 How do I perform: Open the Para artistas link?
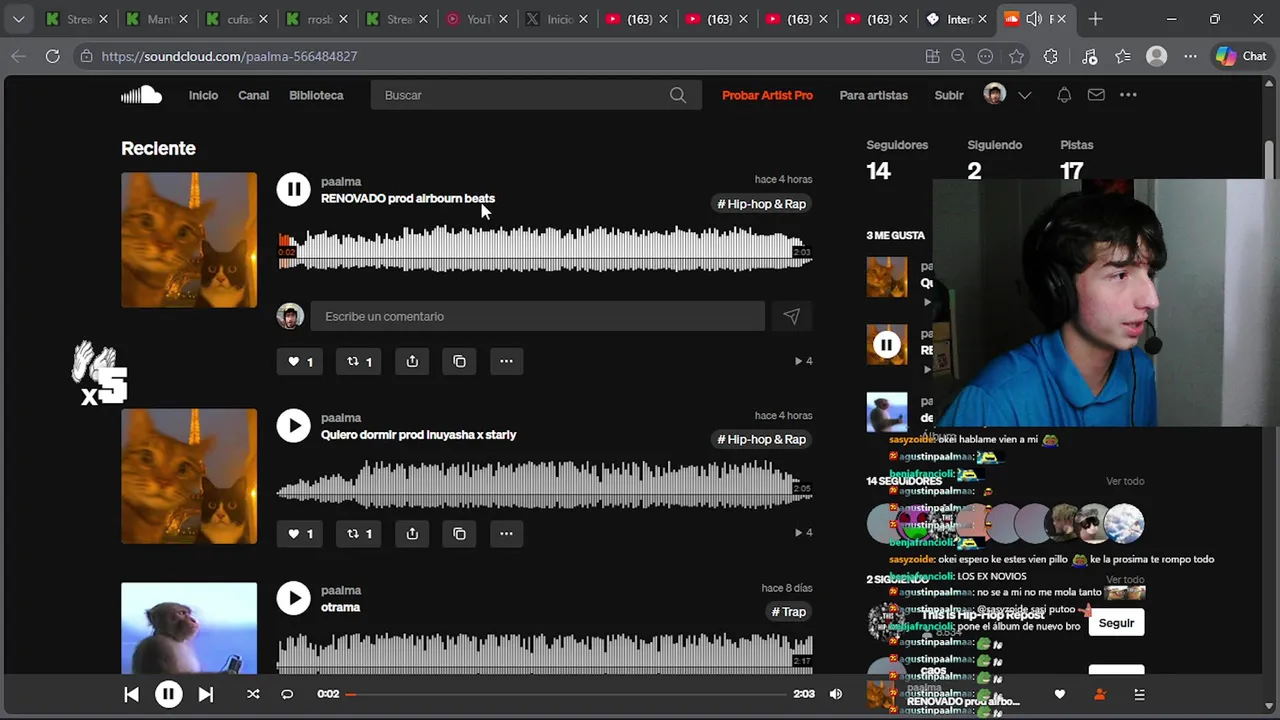click(x=874, y=95)
